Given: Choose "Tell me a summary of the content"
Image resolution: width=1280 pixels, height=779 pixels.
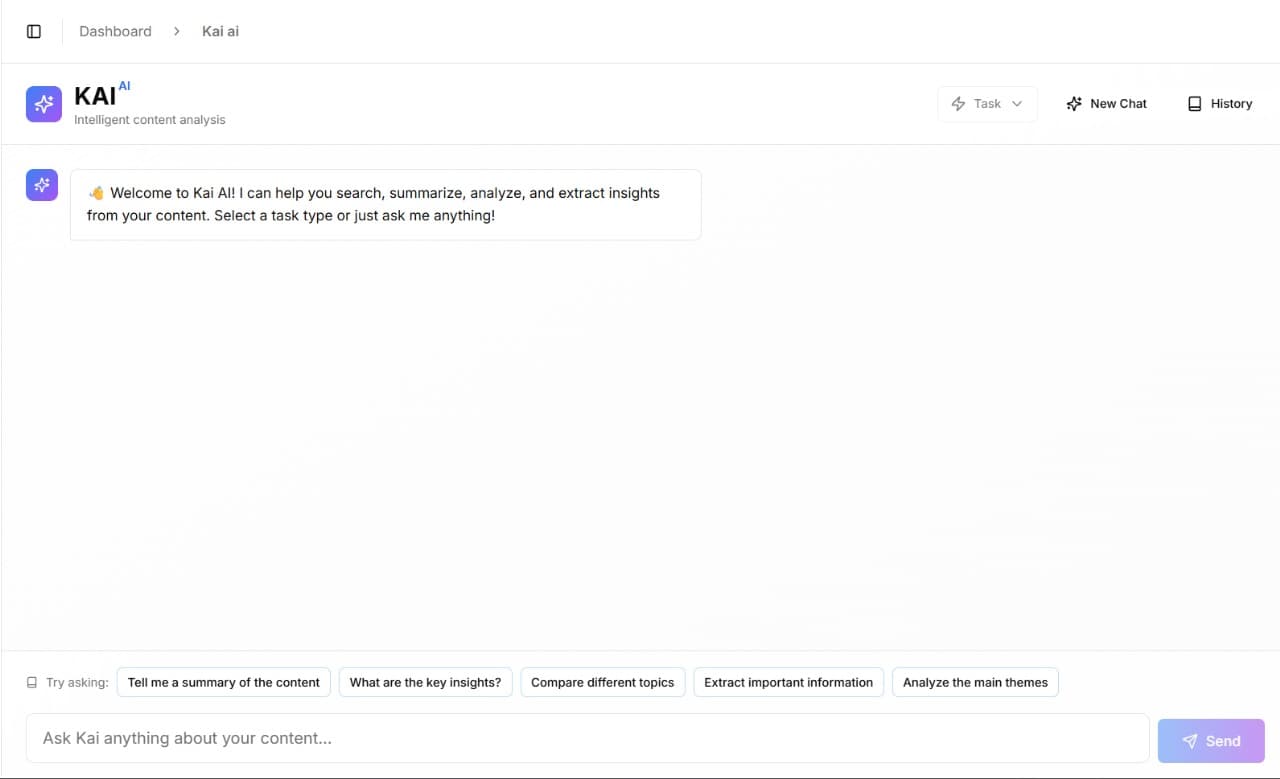Looking at the screenshot, I should 224,683.
